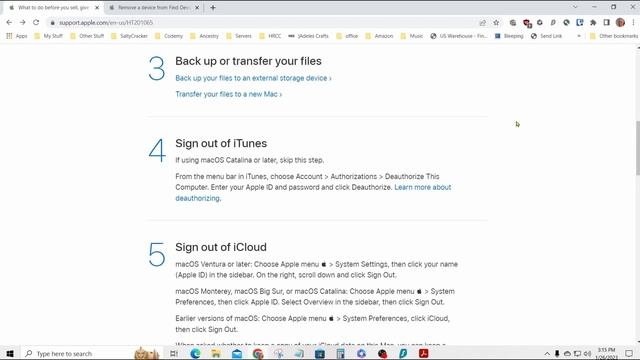Click 'Back up or transfer your files' heading
This screenshot has height=360, width=640.
click(248, 61)
